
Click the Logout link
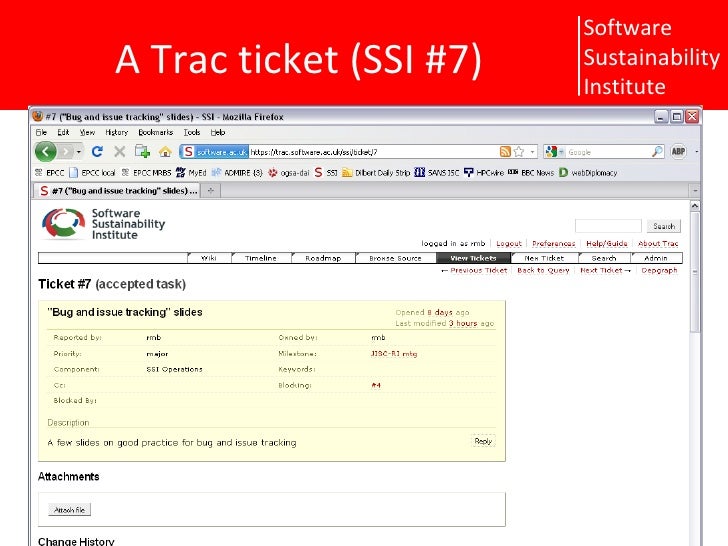pos(509,243)
